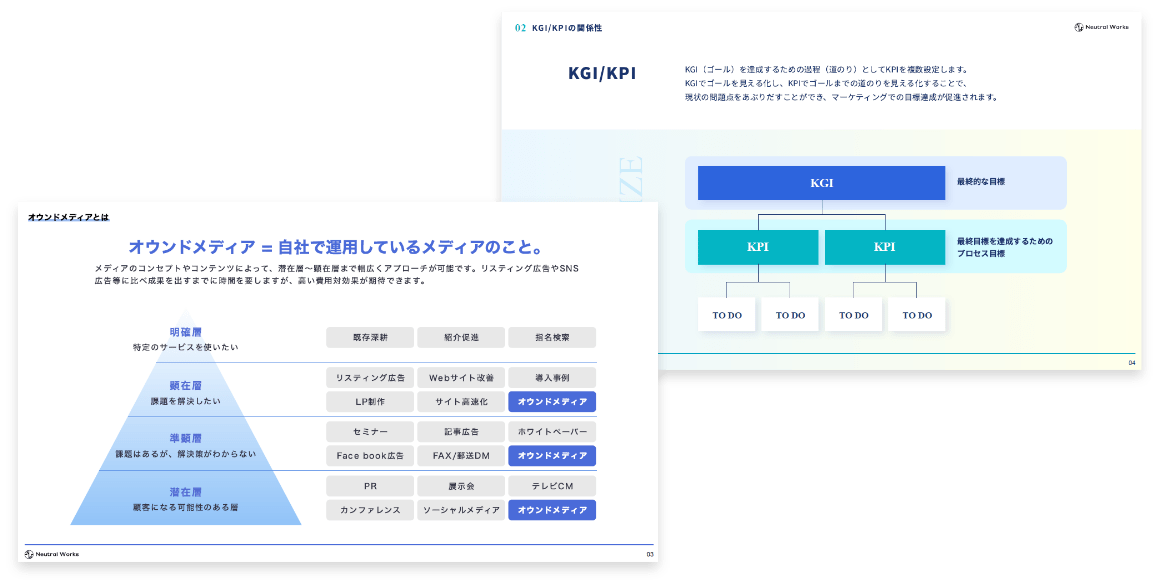Select the ホワイトペーパー tag
This screenshot has width=1160, height=586.
552,432
